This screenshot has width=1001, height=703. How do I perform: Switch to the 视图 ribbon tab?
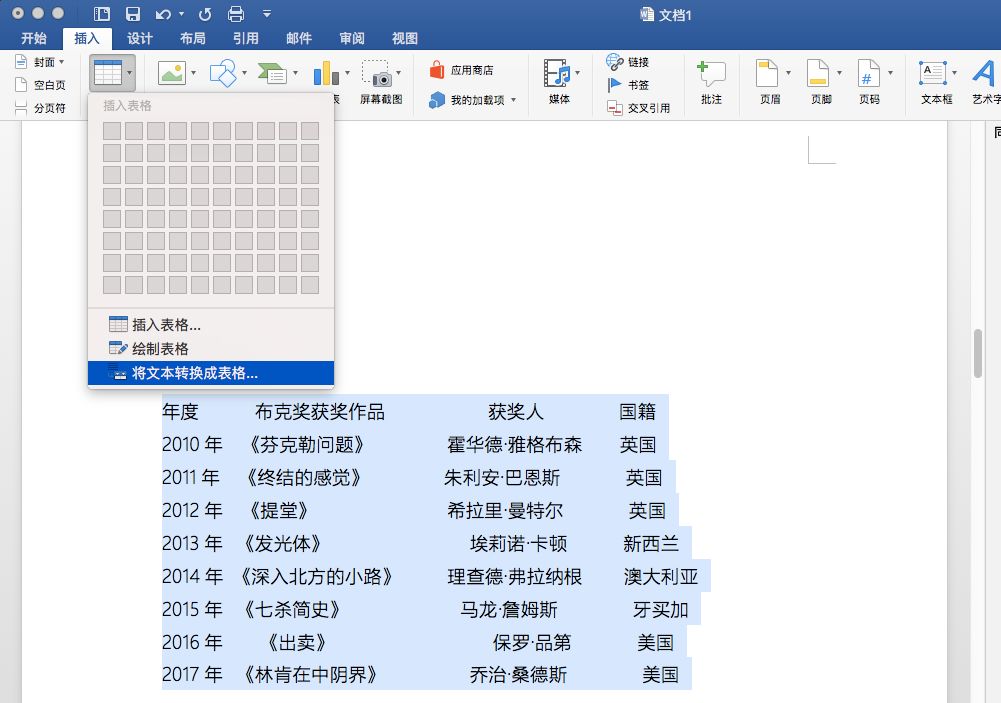(404, 37)
